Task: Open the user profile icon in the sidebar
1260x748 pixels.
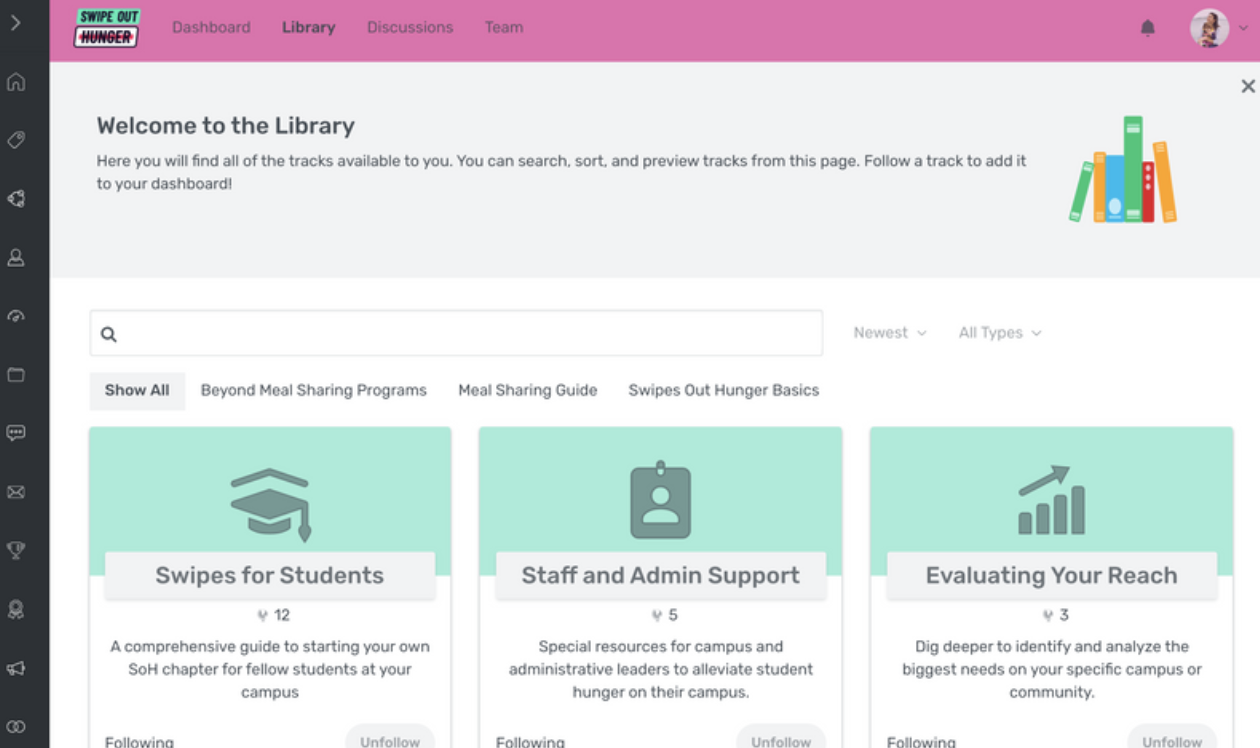Action: point(16,258)
